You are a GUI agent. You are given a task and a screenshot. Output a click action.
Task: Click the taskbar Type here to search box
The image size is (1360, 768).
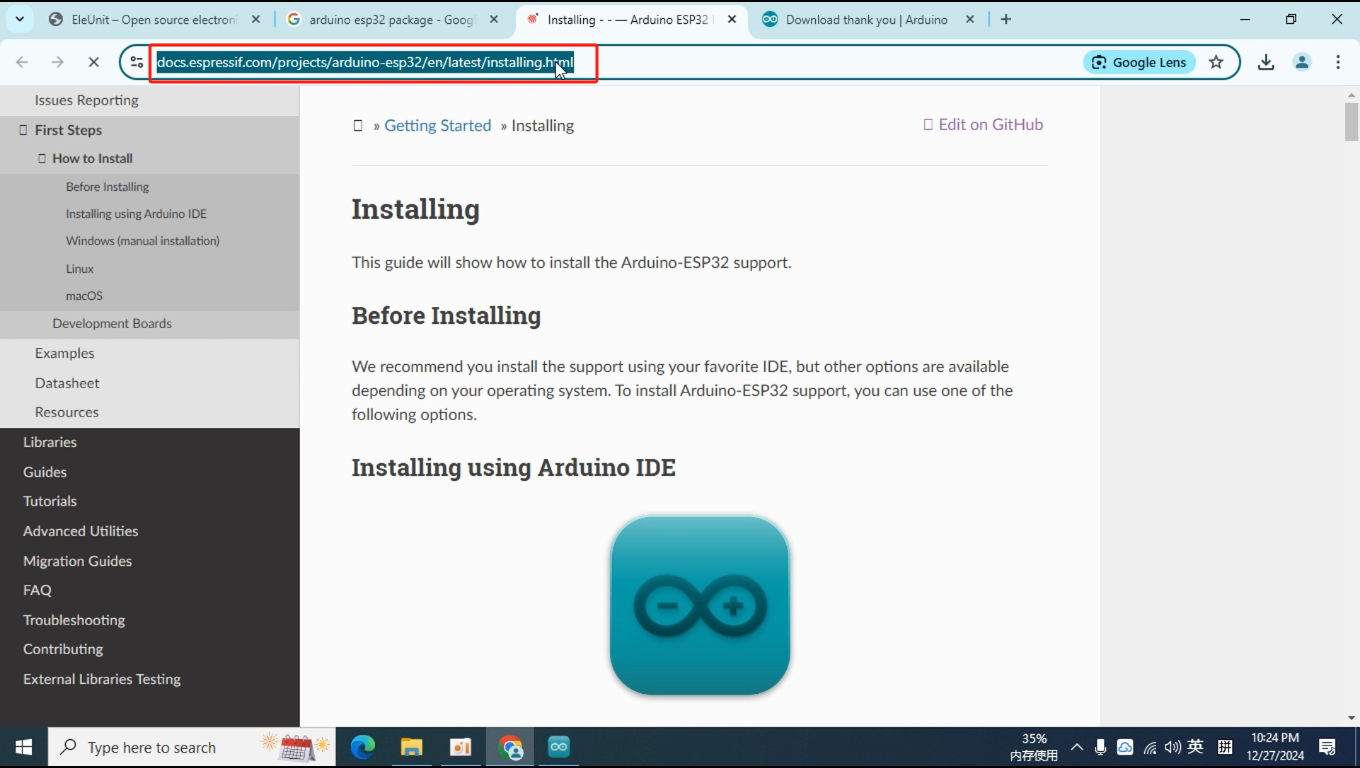191,747
